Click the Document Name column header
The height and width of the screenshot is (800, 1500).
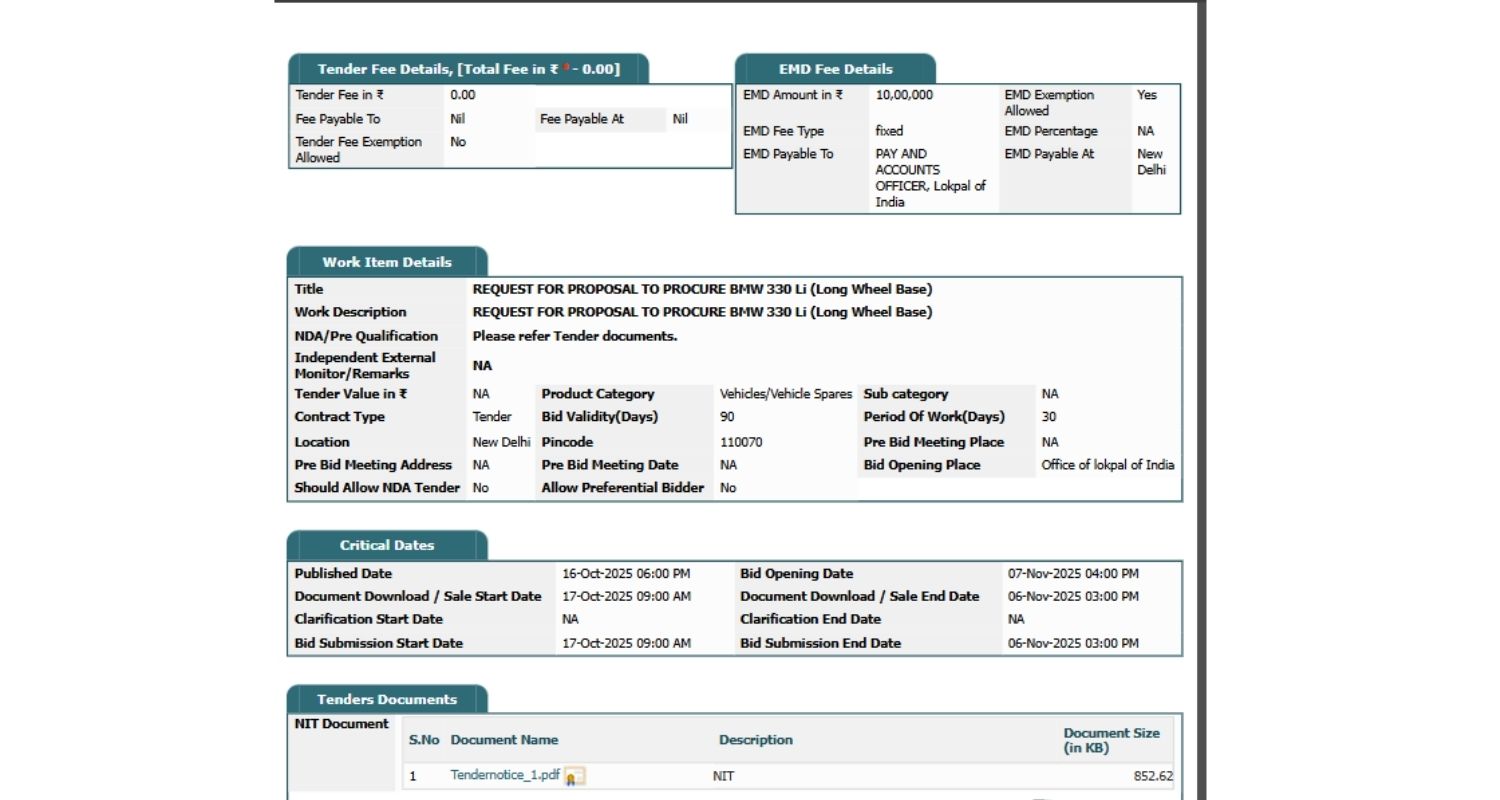(x=504, y=740)
